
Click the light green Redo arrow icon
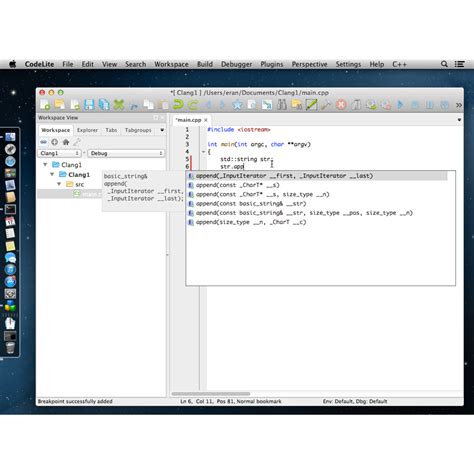193,105
